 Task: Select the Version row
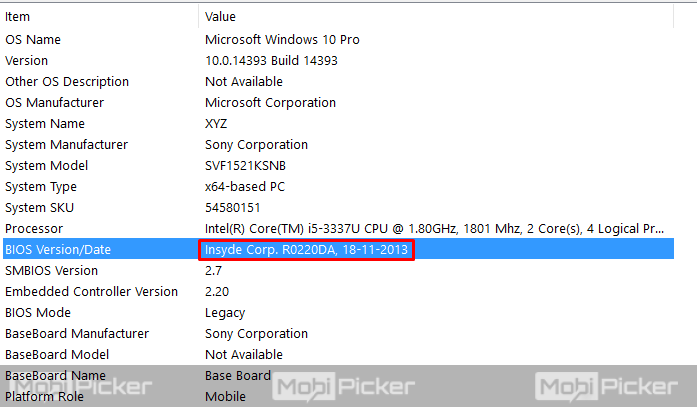click(26, 60)
